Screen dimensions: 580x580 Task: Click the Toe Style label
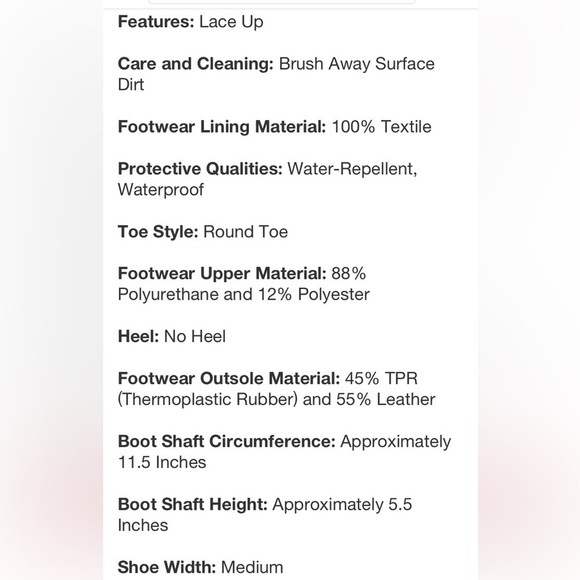(158, 232)
